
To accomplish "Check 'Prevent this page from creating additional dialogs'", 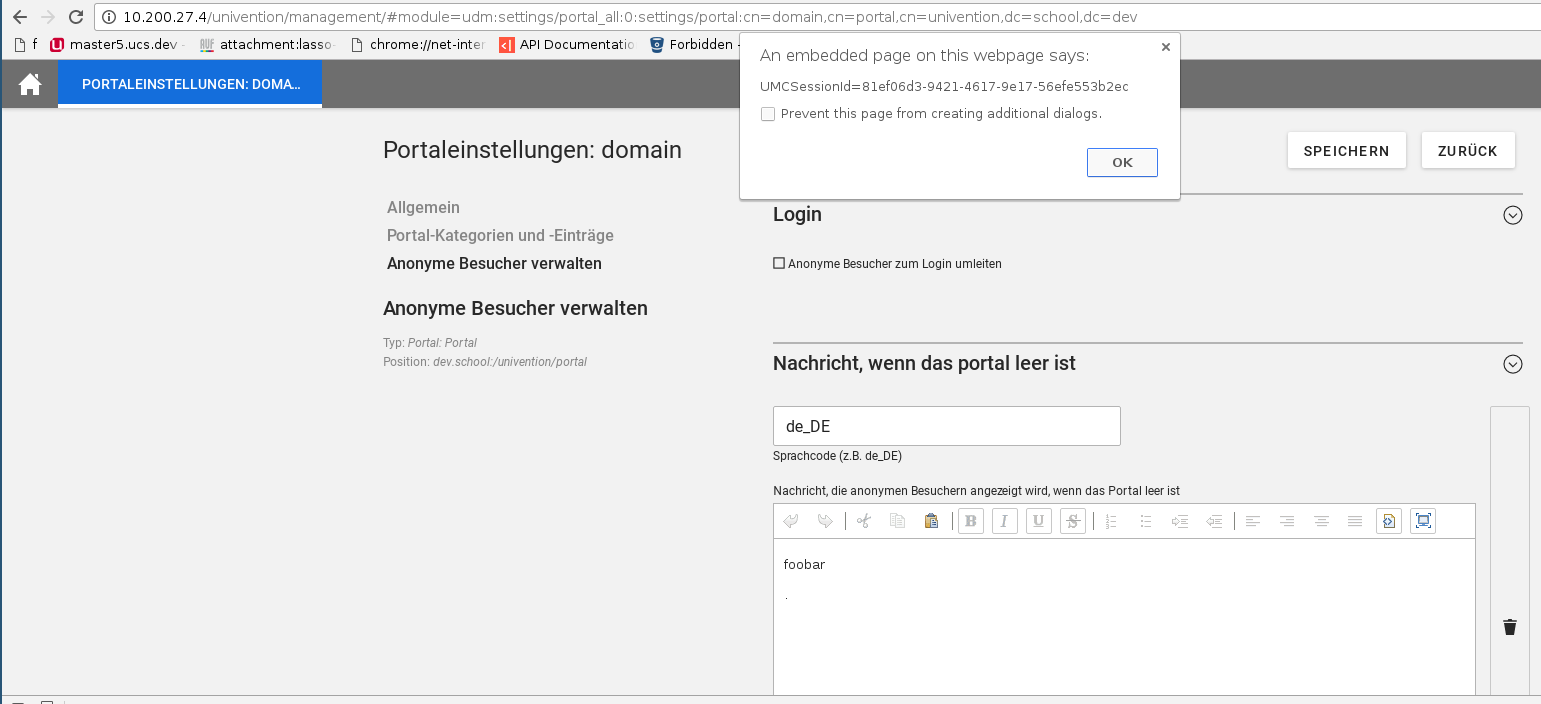I will pyautogui.click(x=768, y=114).
